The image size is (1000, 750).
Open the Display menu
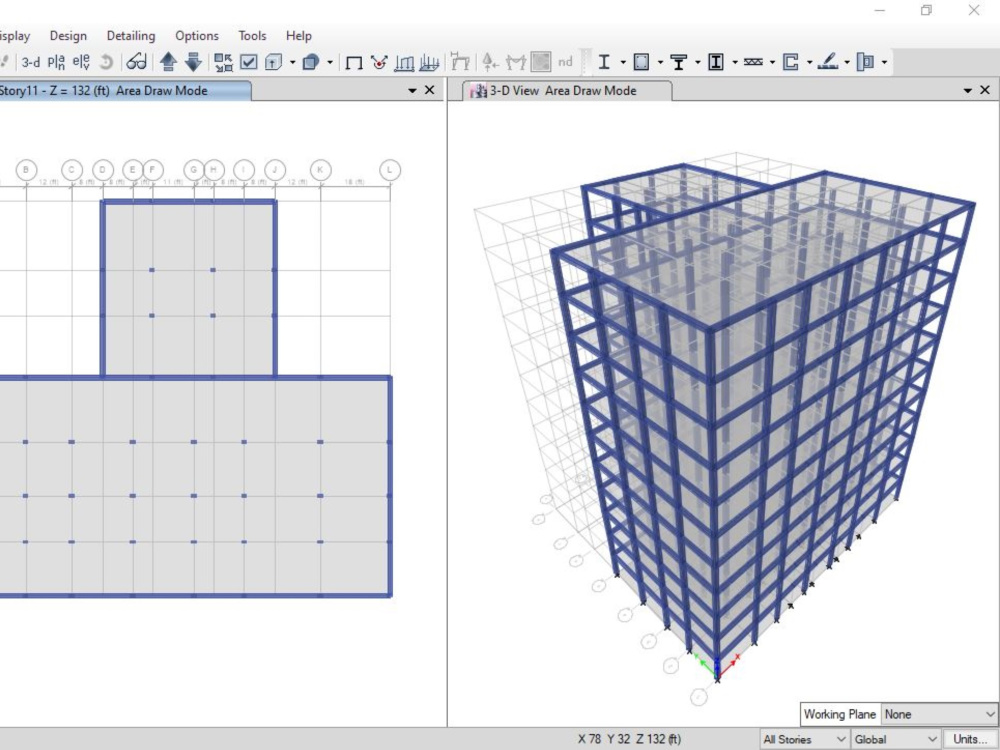pyautogui.click(x=14, y=36)
